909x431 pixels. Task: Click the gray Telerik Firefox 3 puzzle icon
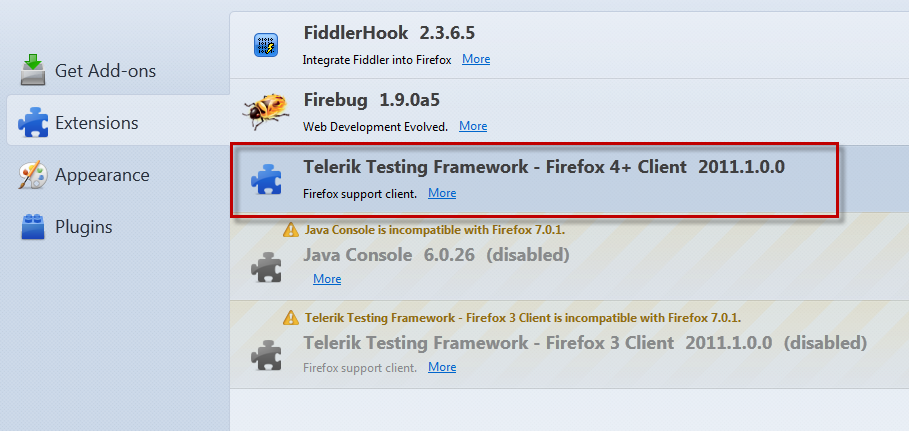[x=266, y=354]
